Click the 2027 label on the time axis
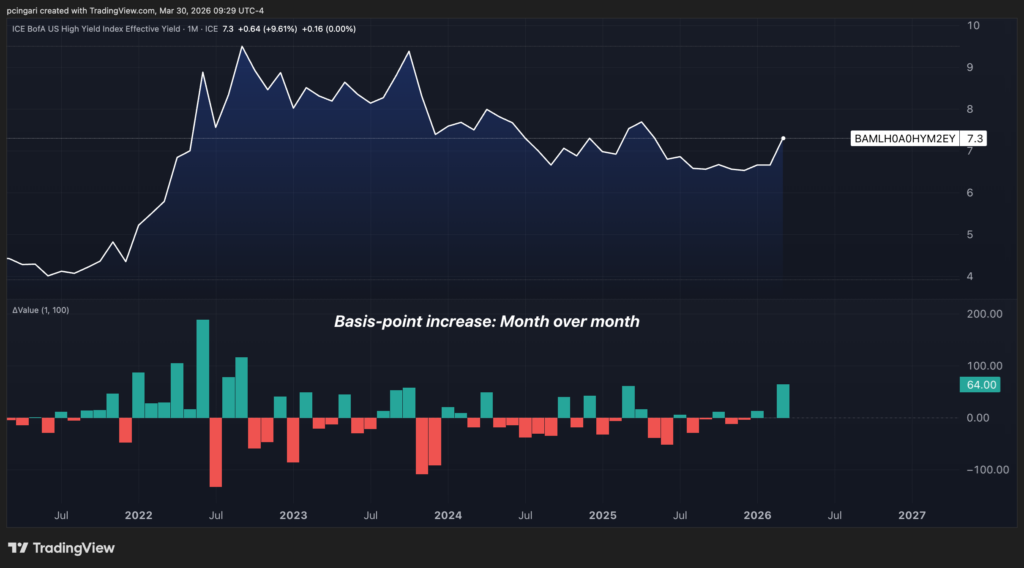Image resolution: width=1024 pixels, height=568 pixels. pos(912,516)
